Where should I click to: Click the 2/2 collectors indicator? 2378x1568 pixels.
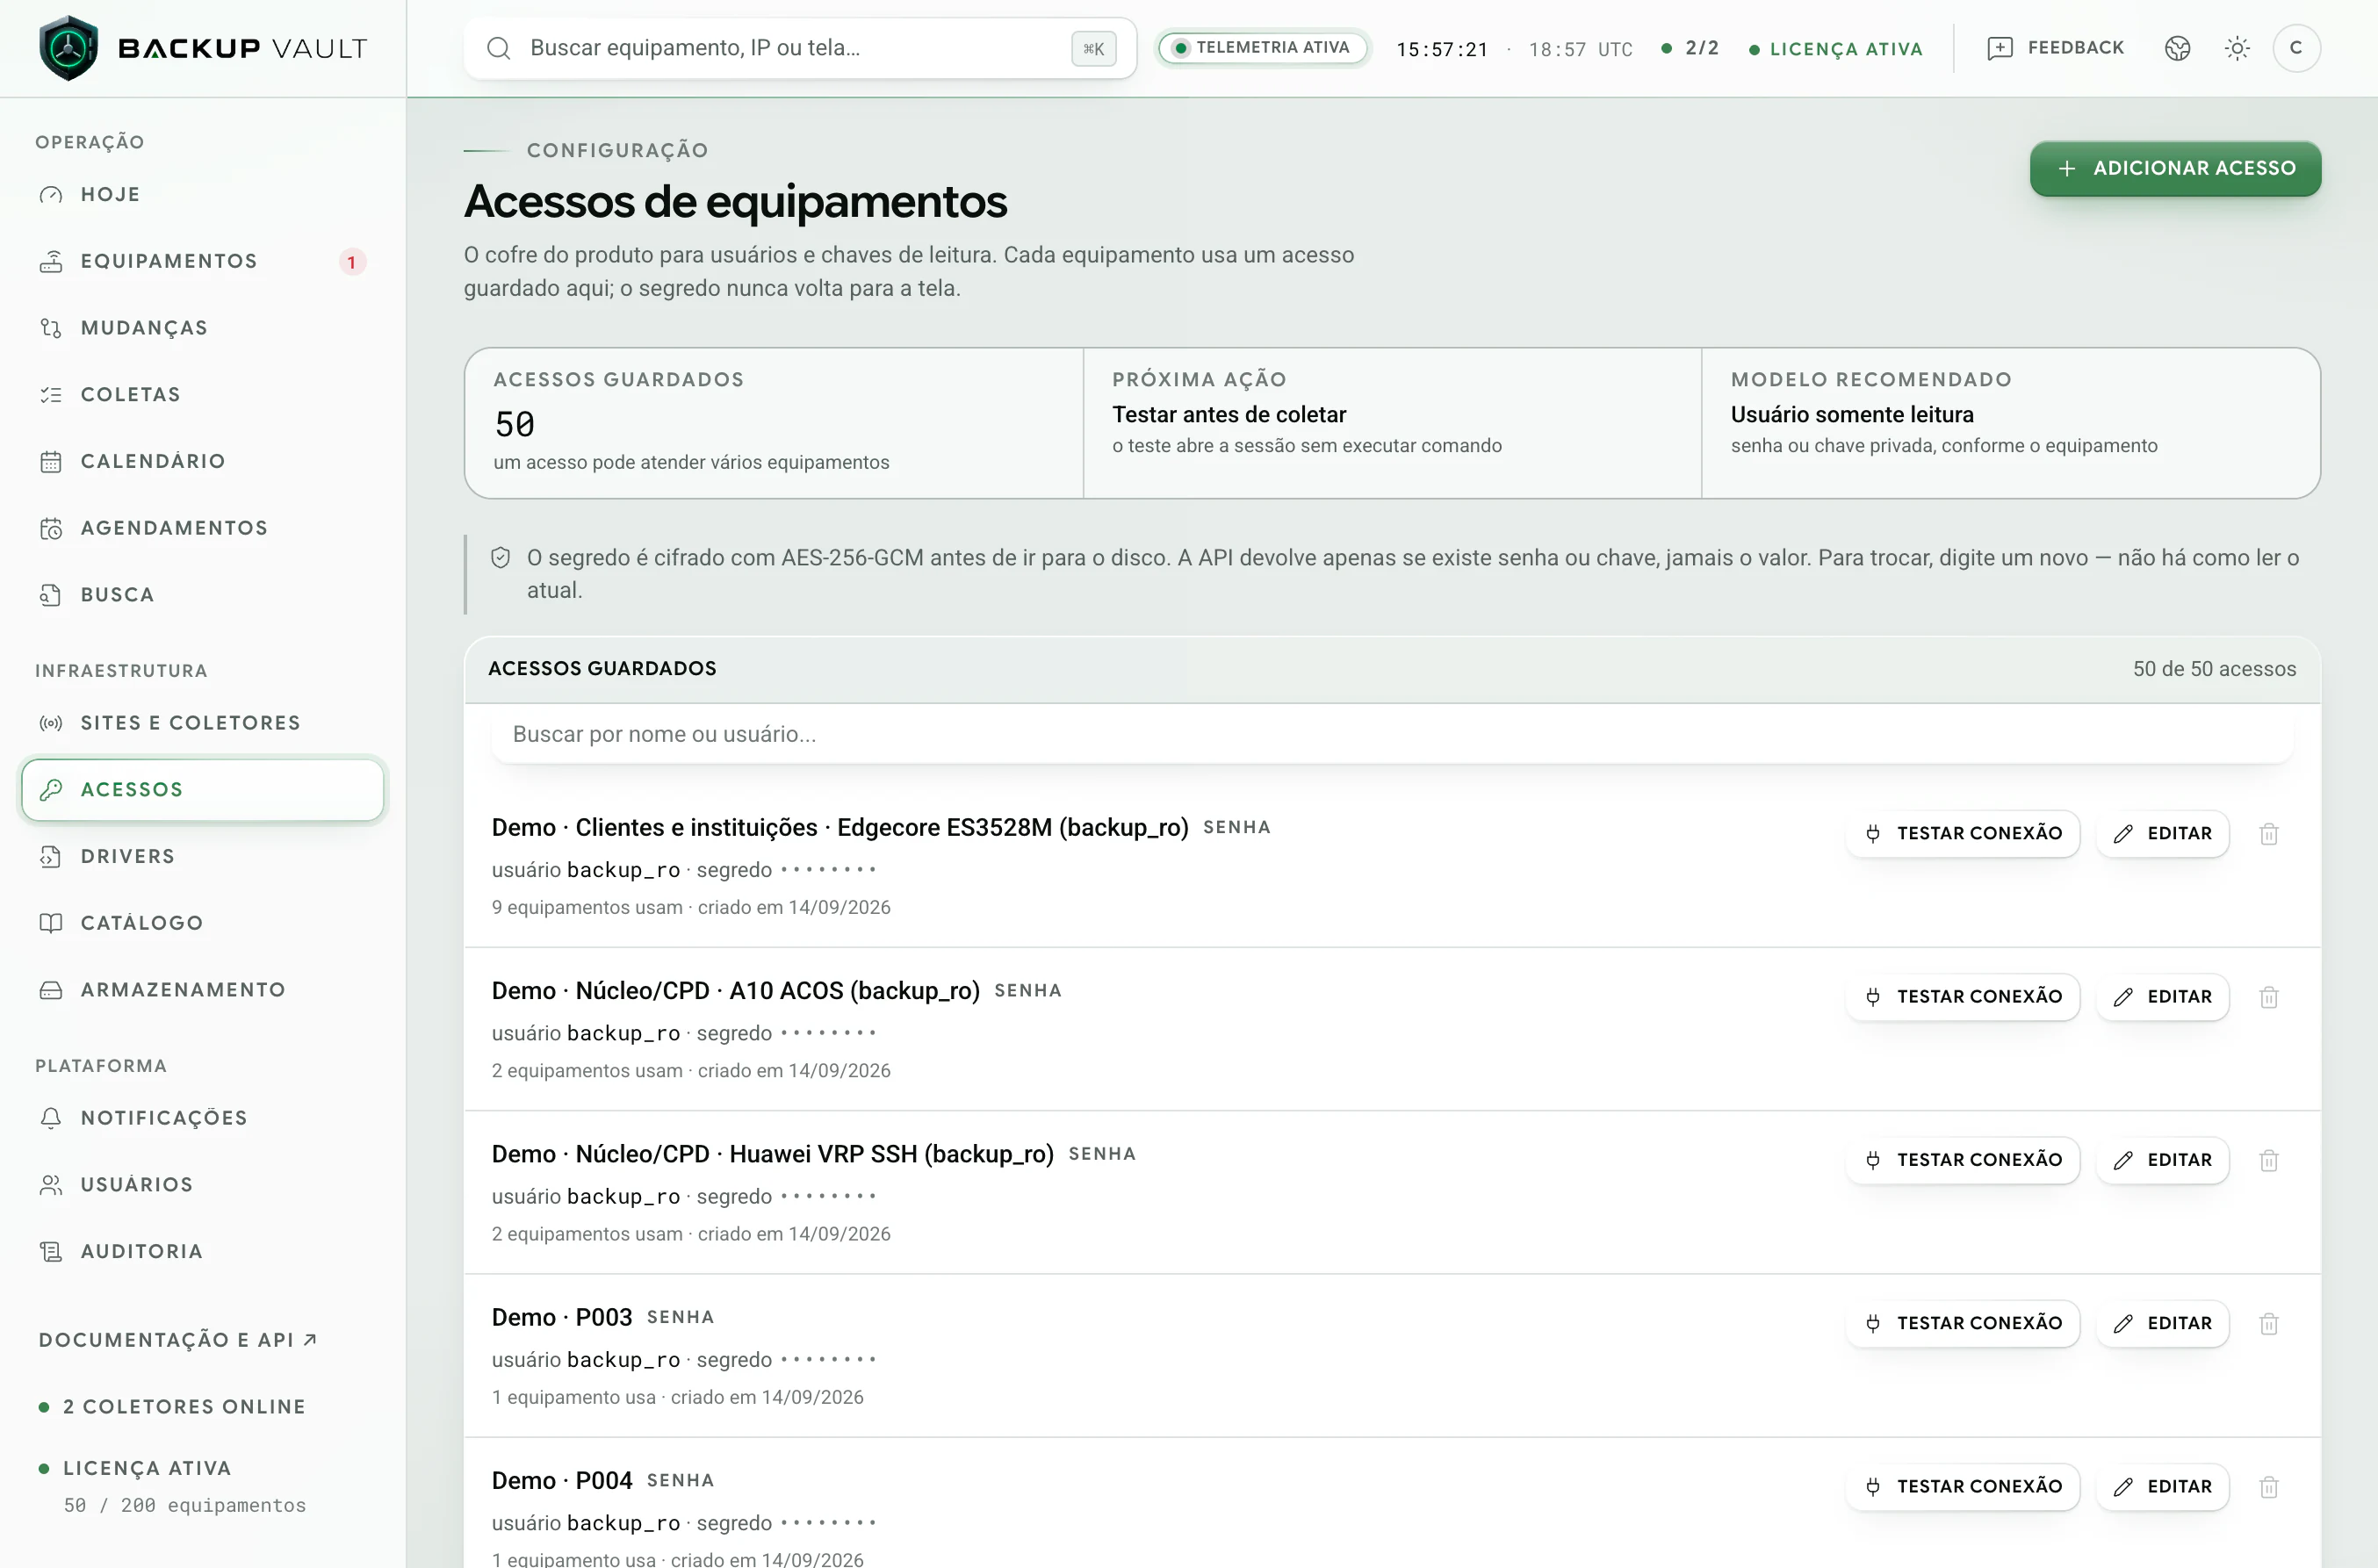pyautogui.click(x=1690, y=48)
